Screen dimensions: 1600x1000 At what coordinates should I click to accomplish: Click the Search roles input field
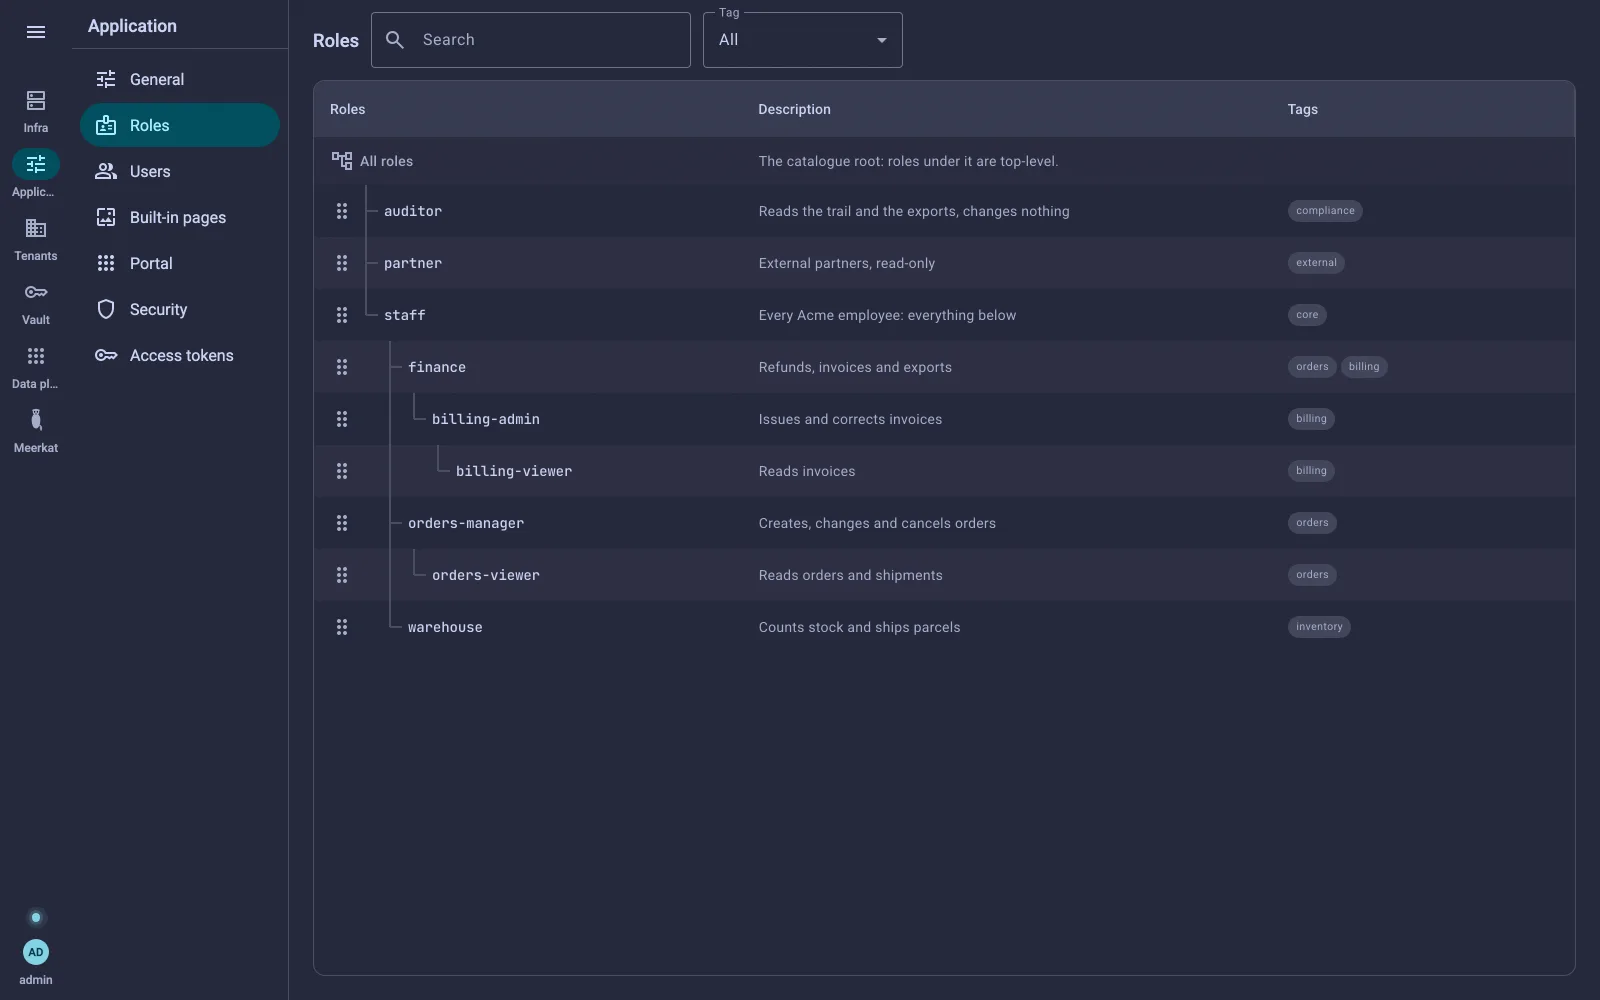tap(531, 40)
